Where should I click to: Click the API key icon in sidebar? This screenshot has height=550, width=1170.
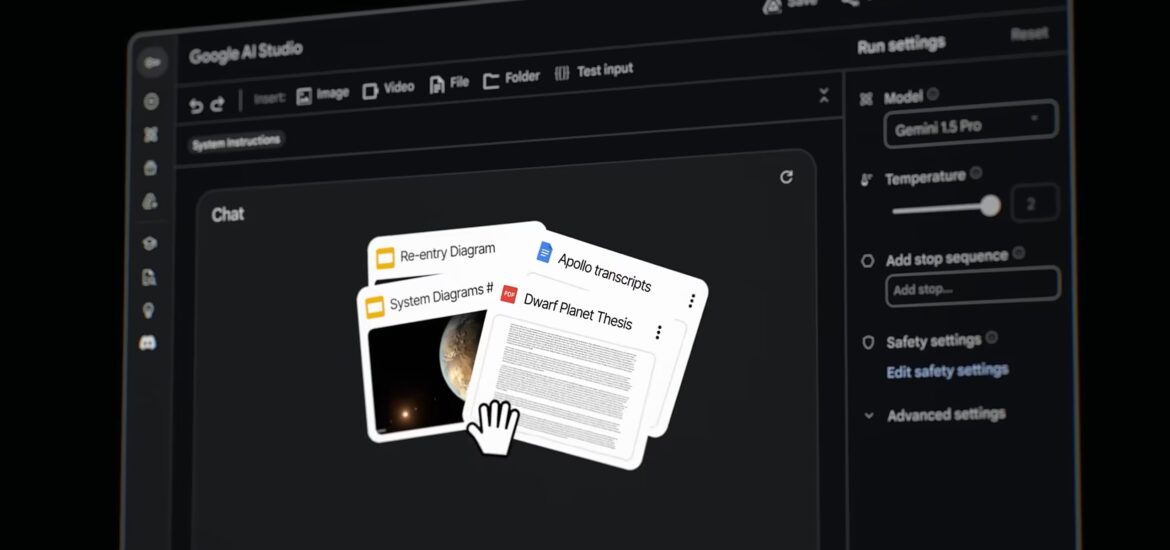pos(153,63)
